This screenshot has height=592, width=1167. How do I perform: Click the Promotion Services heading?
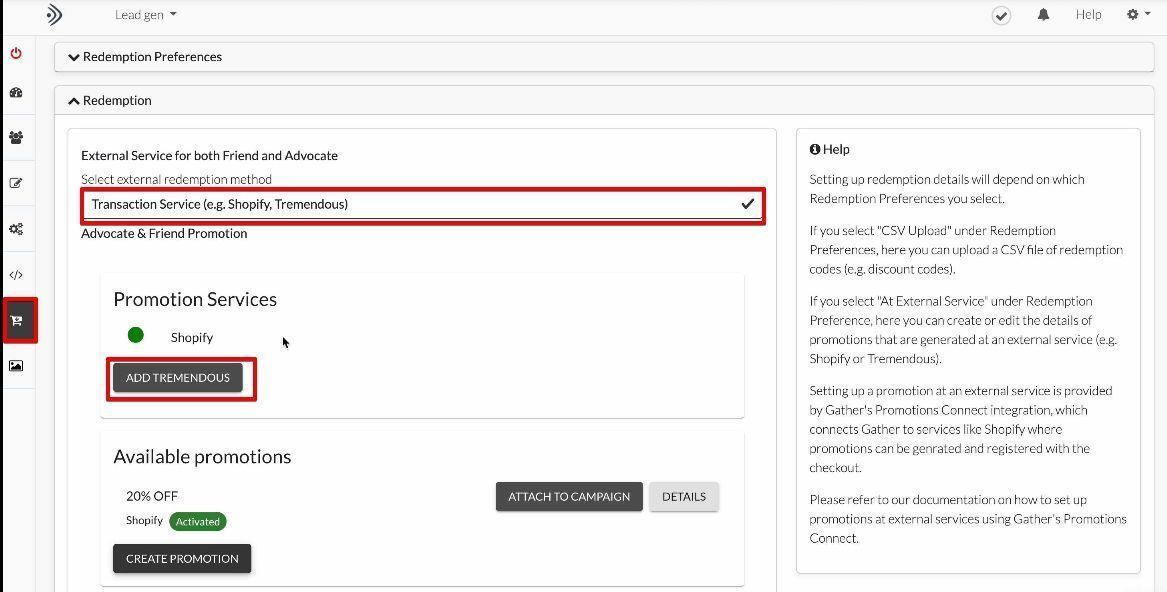click(195, 299)
